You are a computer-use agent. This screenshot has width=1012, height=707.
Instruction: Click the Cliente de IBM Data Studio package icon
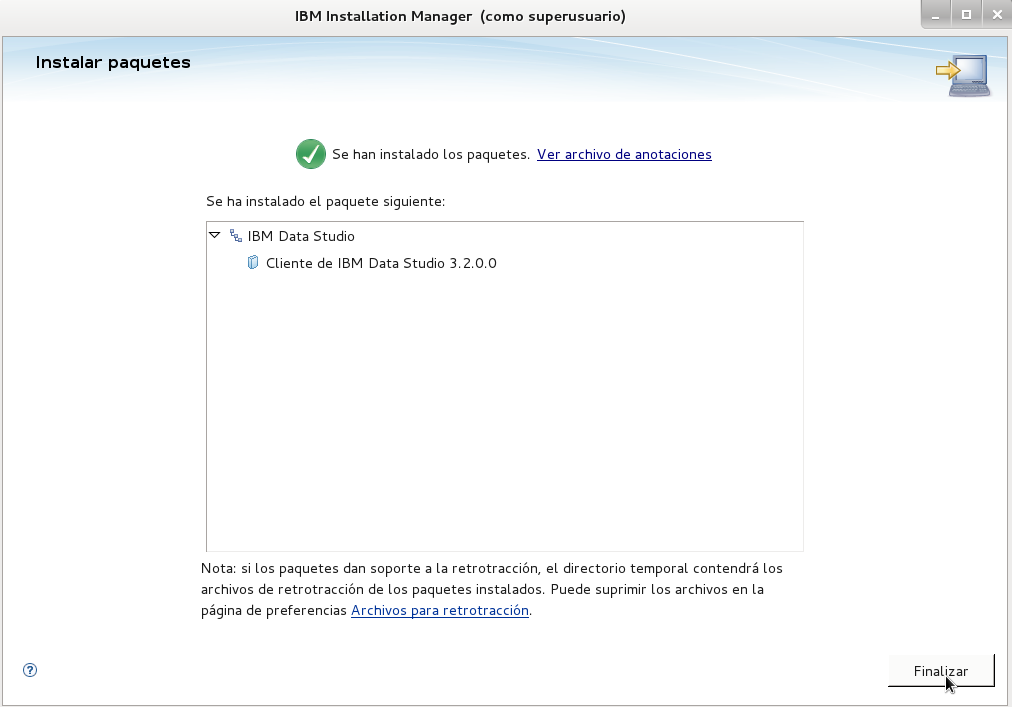point(253,263)
